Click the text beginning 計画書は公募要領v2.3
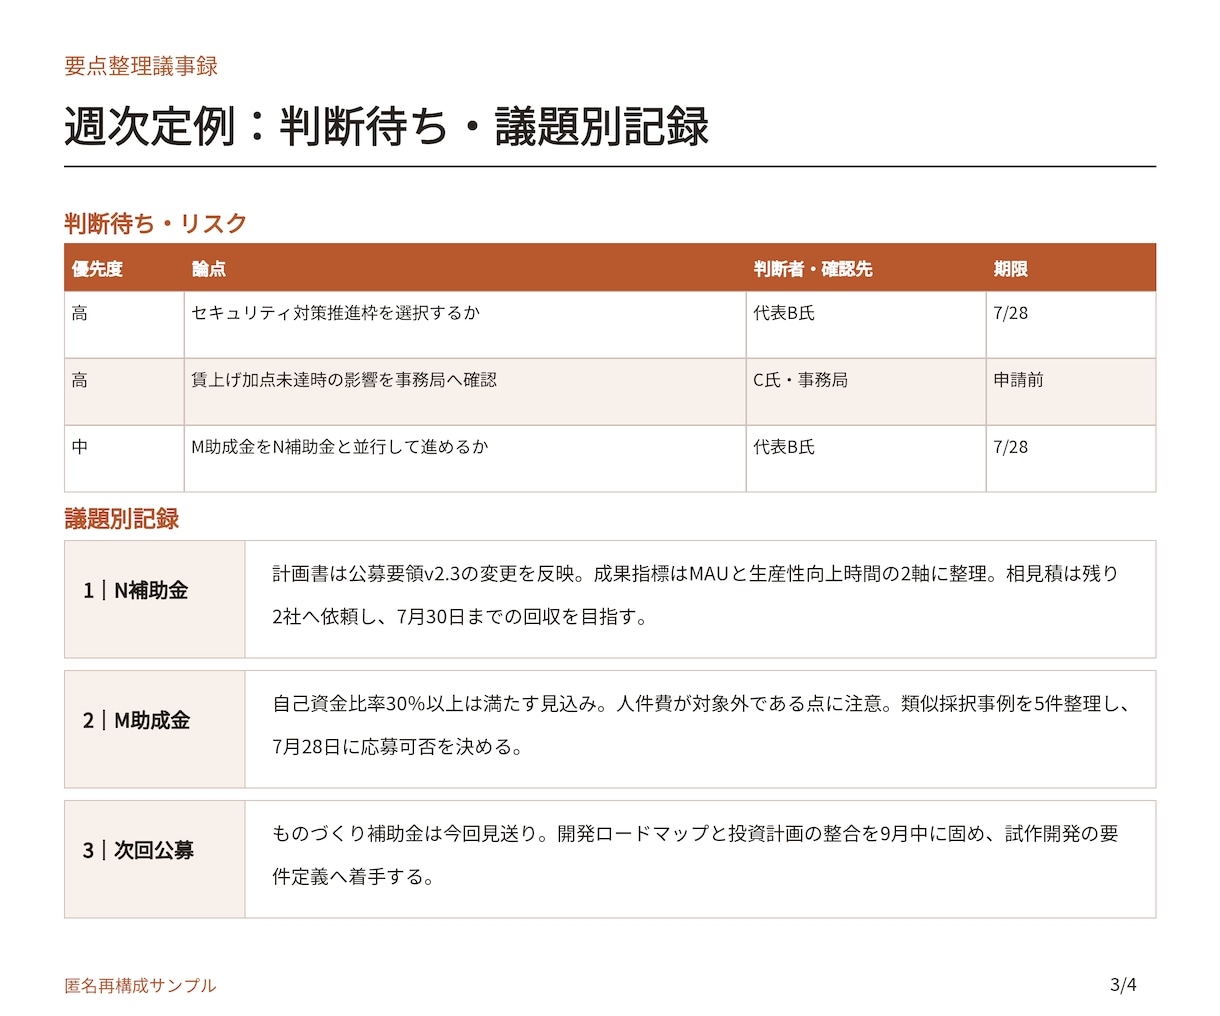 [695, 574]
